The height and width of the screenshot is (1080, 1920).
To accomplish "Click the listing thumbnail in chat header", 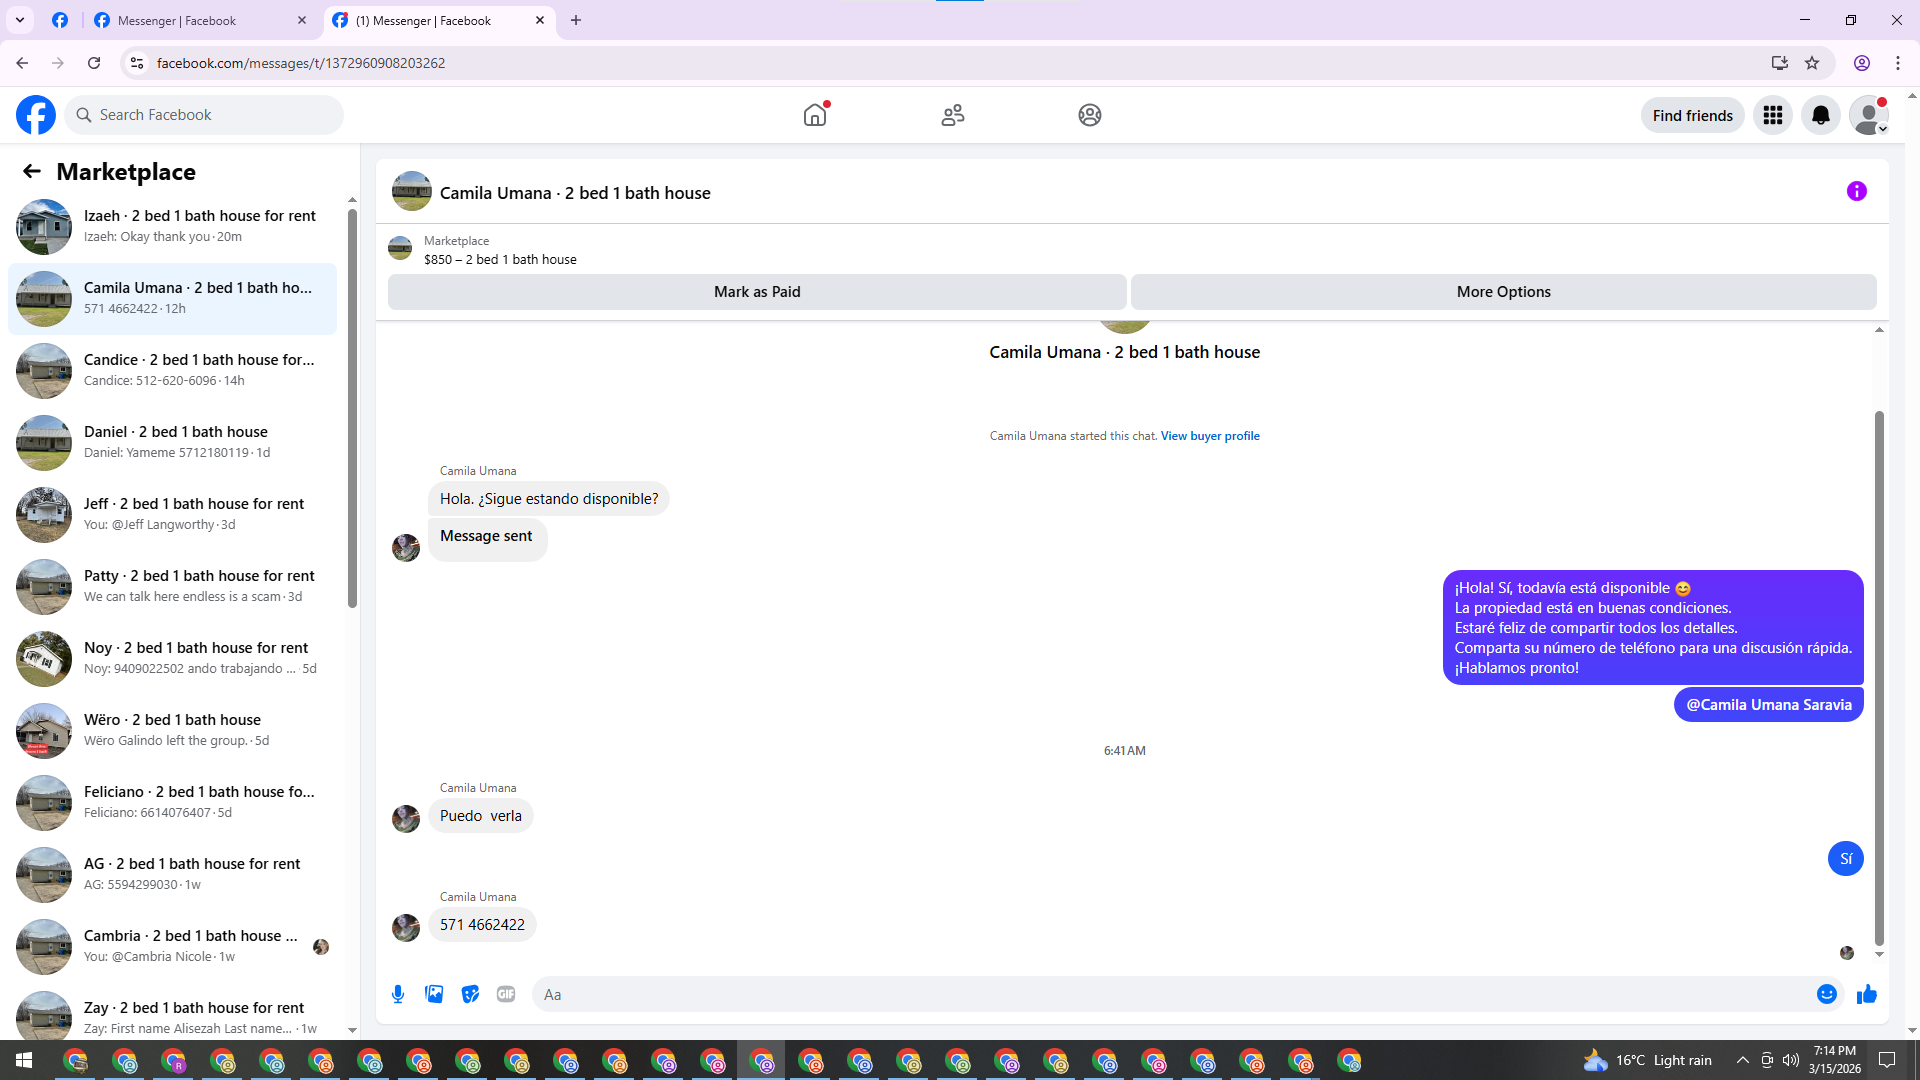I will (x=412, y=191).
